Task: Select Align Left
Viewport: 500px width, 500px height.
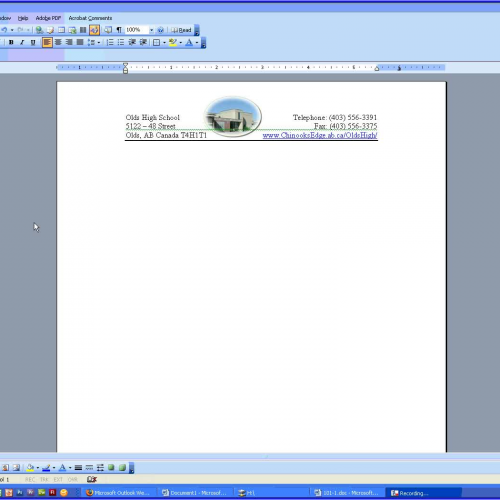Action: click(47, 42)
